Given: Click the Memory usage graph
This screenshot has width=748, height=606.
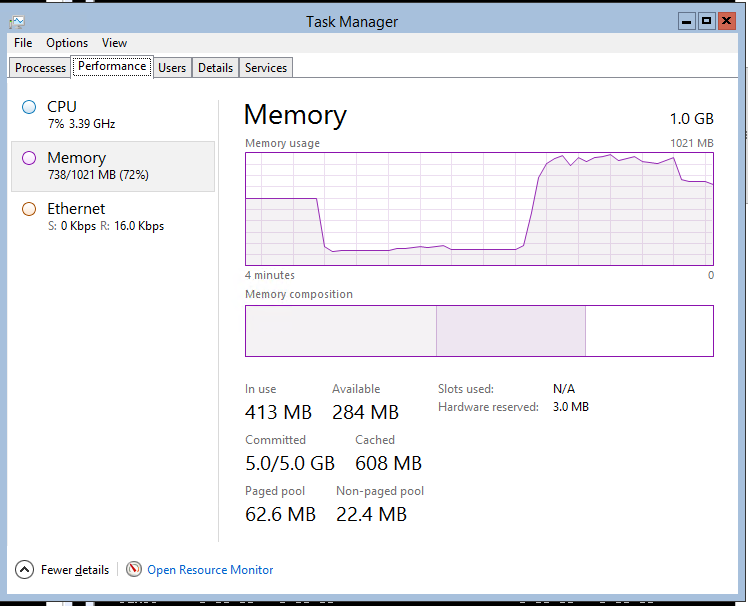Looking at the screenshot, I should point(479,208).
